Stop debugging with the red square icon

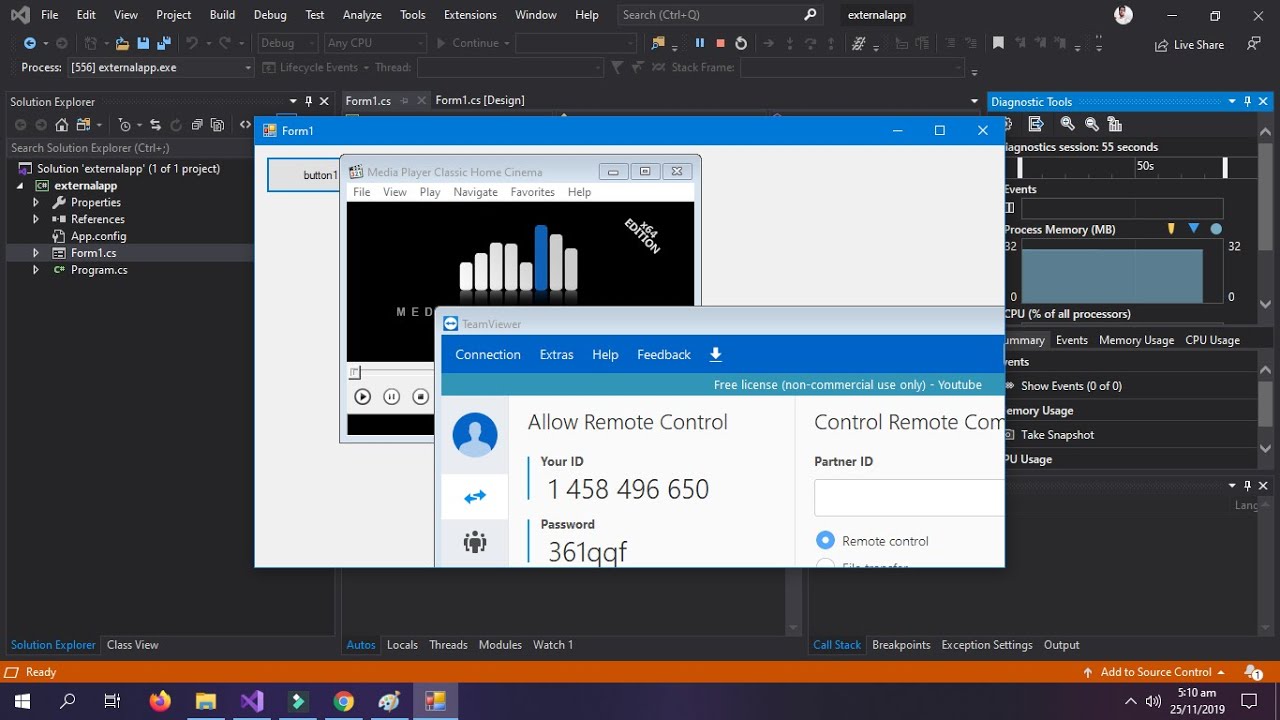[x=720, y=43]
